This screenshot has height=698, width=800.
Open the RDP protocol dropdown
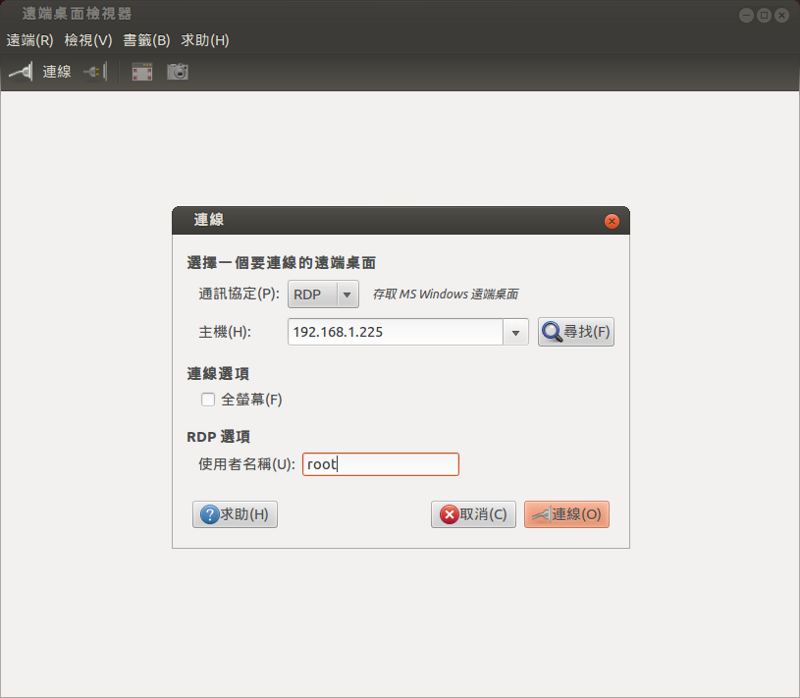[x=323, y=294]
